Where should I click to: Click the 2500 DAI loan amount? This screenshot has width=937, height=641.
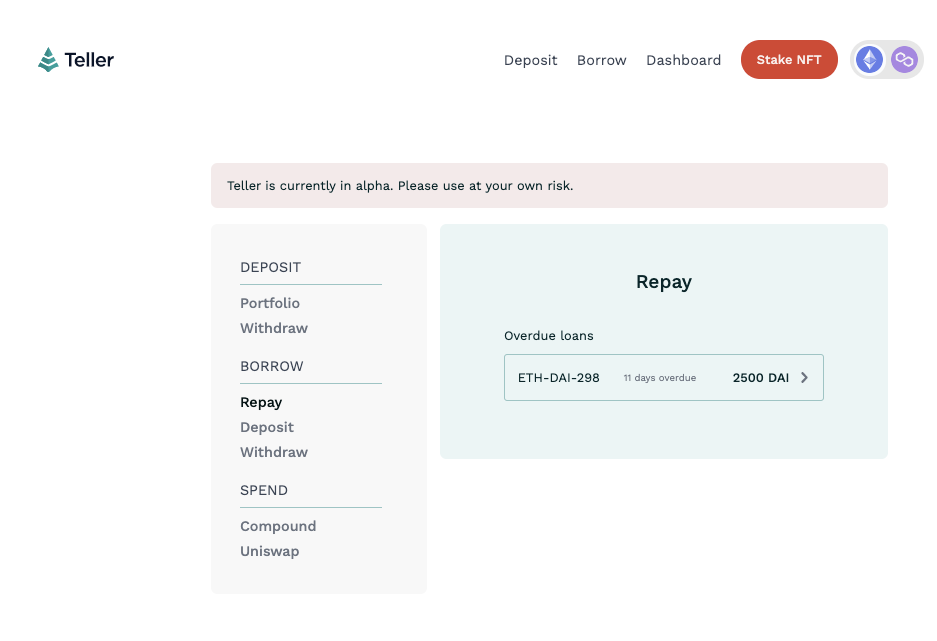coord(761,378)
